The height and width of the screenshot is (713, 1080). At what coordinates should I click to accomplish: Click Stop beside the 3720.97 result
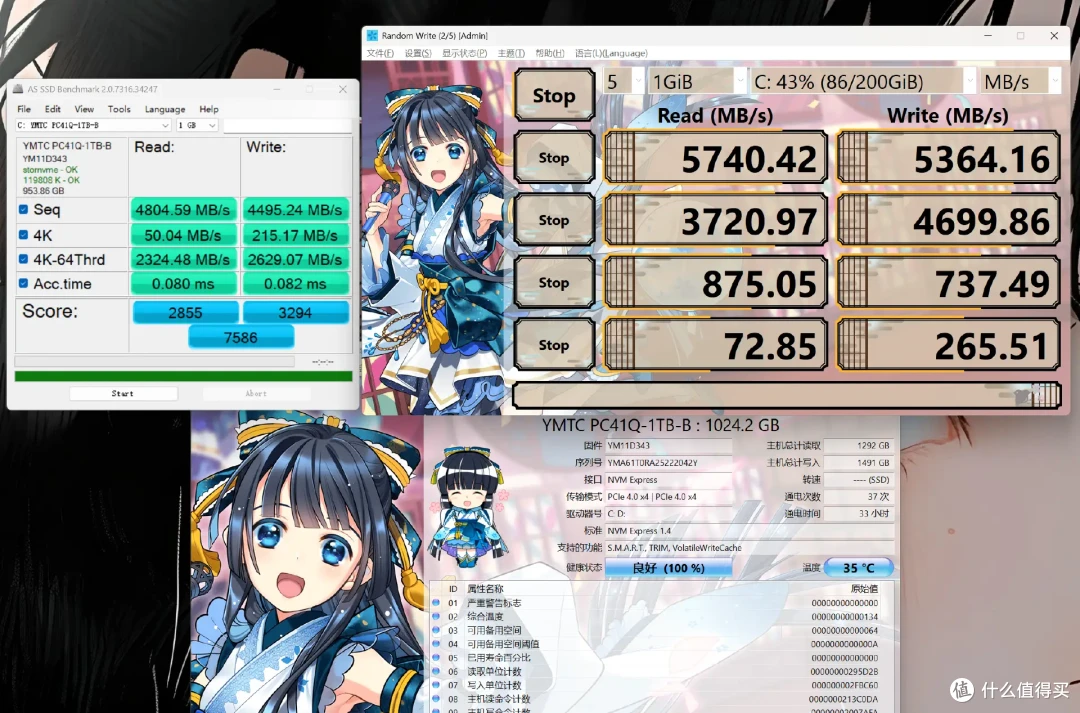pyautogui.click(x=554, y=220)
